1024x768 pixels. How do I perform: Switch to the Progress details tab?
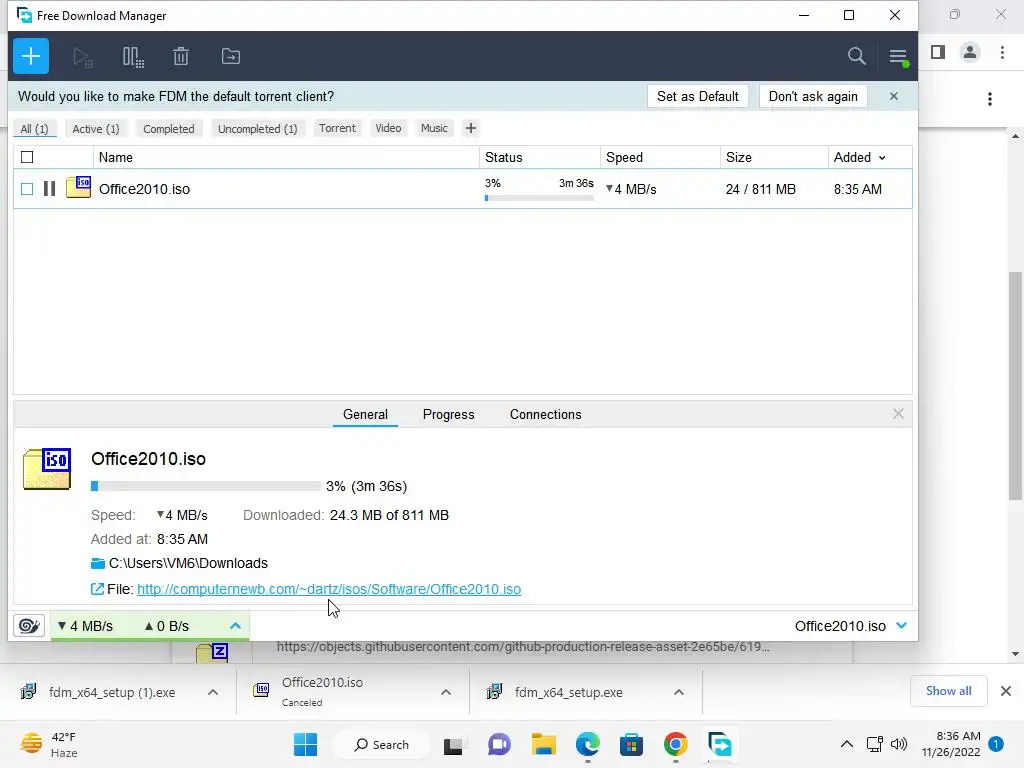[x=449, y=414]
